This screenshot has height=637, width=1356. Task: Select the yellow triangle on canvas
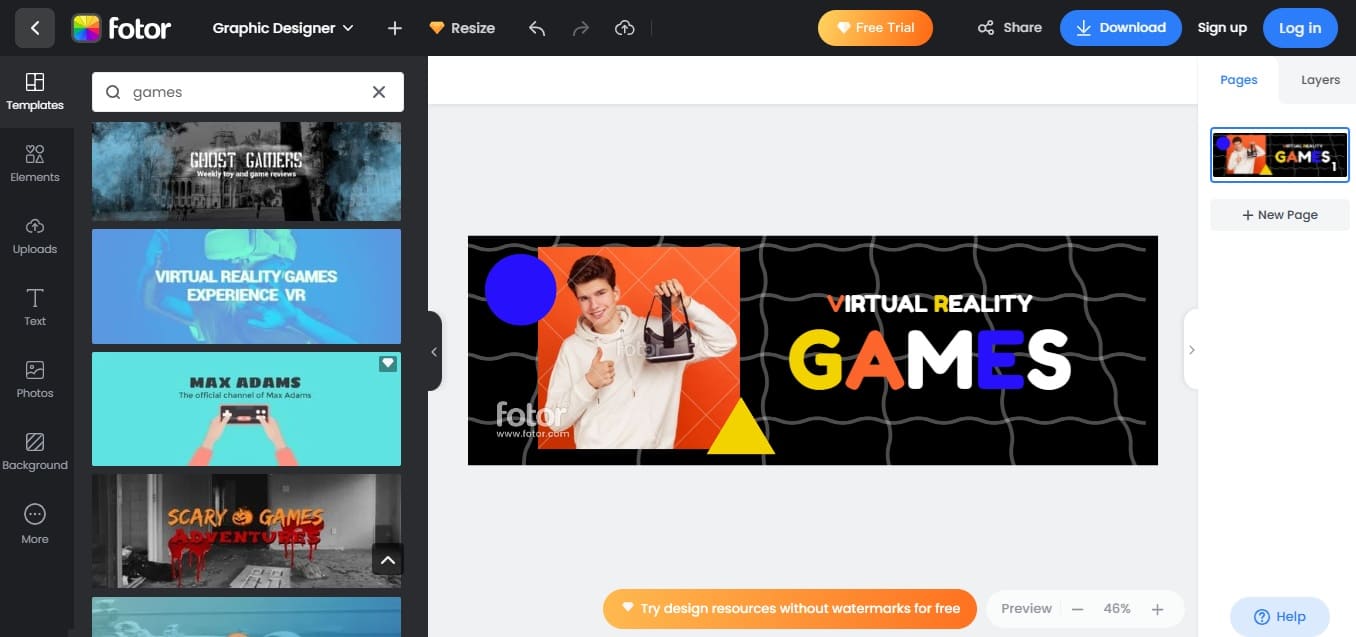point(741,427)
